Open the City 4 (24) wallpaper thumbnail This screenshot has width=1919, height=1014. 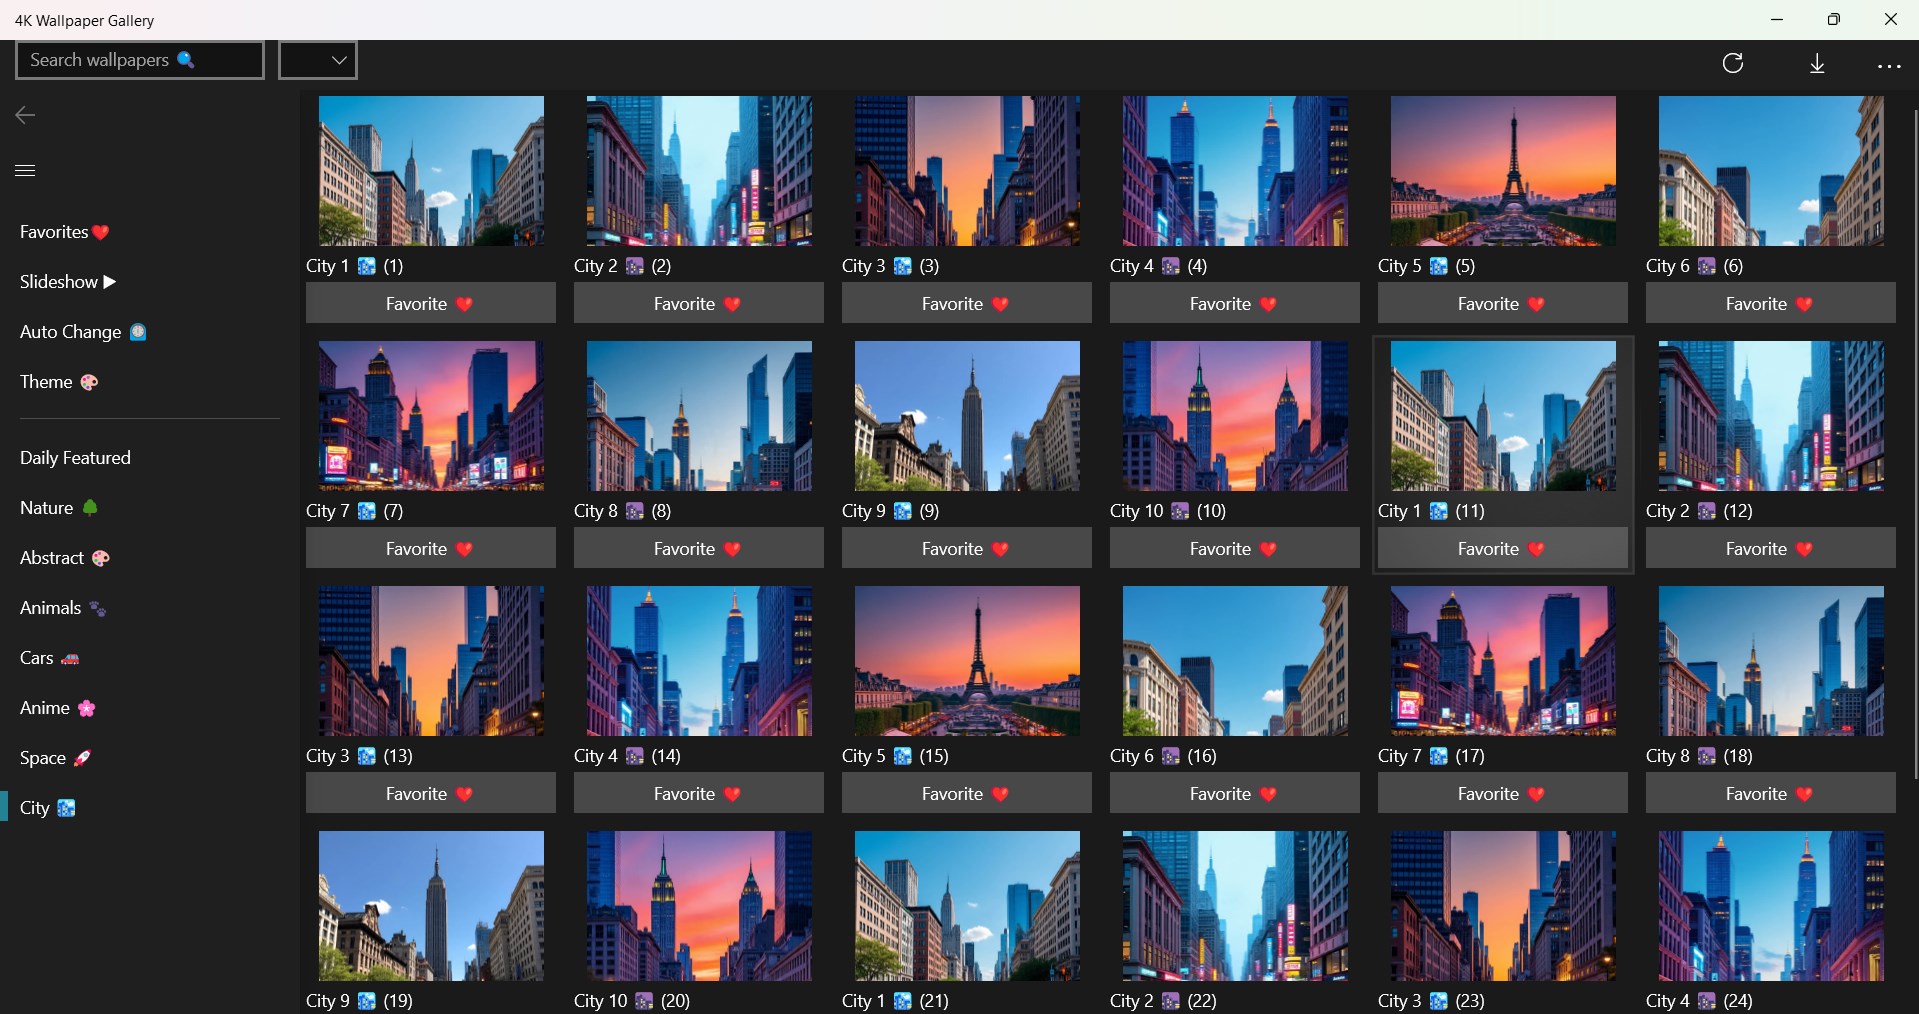(1772, 906)
